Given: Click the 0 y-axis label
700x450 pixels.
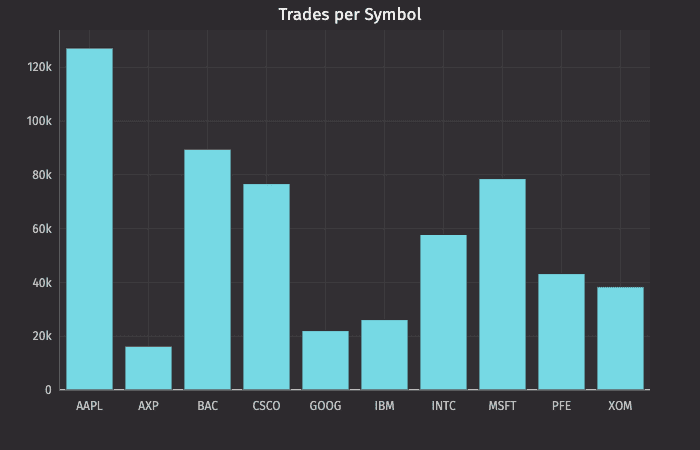Looking at the screenshot, I should [x=48, y=390].
